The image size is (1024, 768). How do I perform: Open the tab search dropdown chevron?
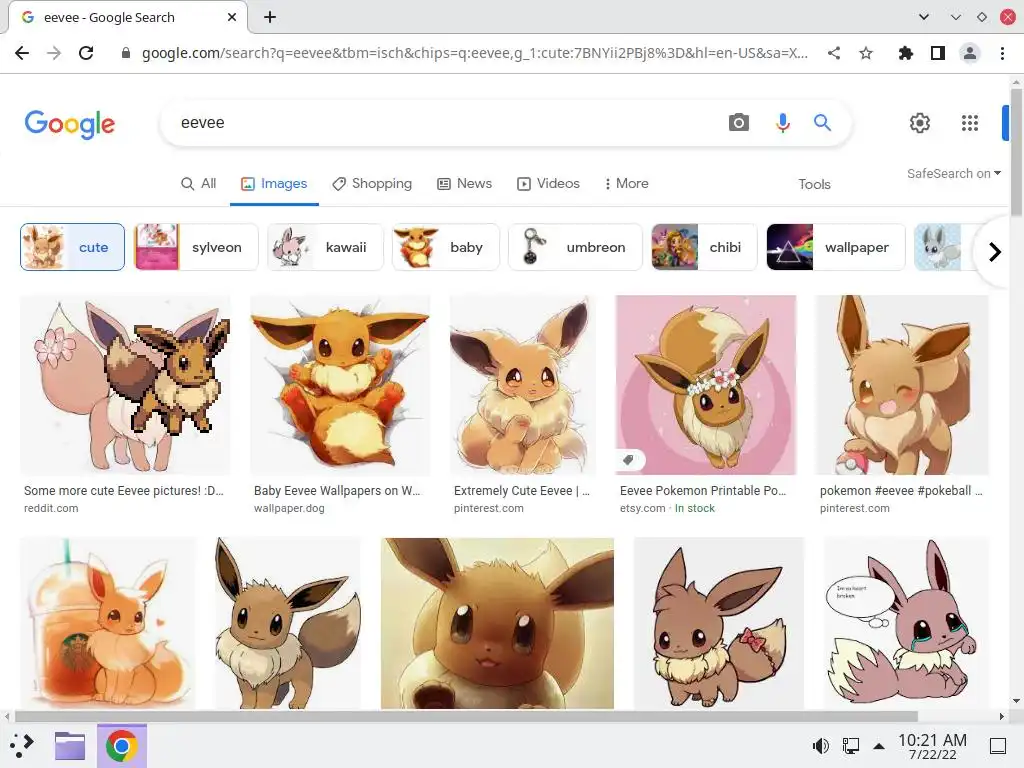coord(923,17)
